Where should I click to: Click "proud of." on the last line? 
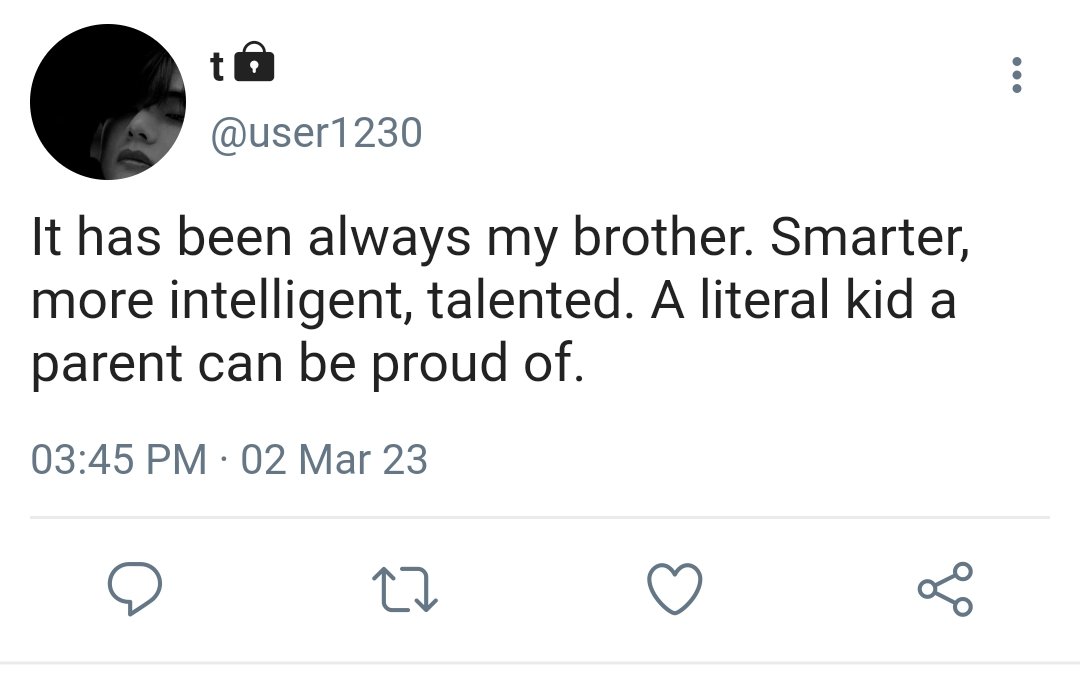tap(478, 364)
